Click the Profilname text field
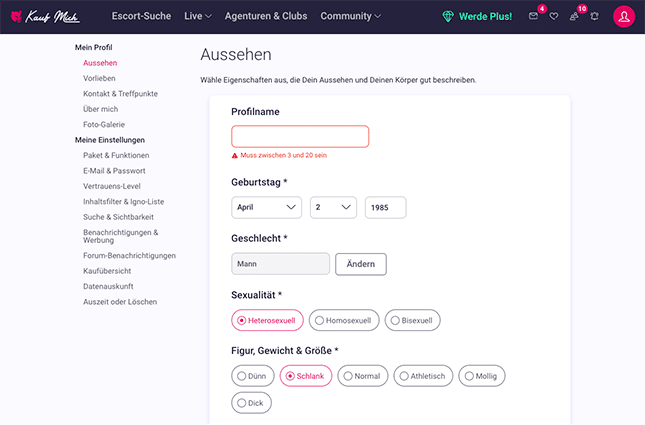Screen dimensions: 645x425 (300, 137)
